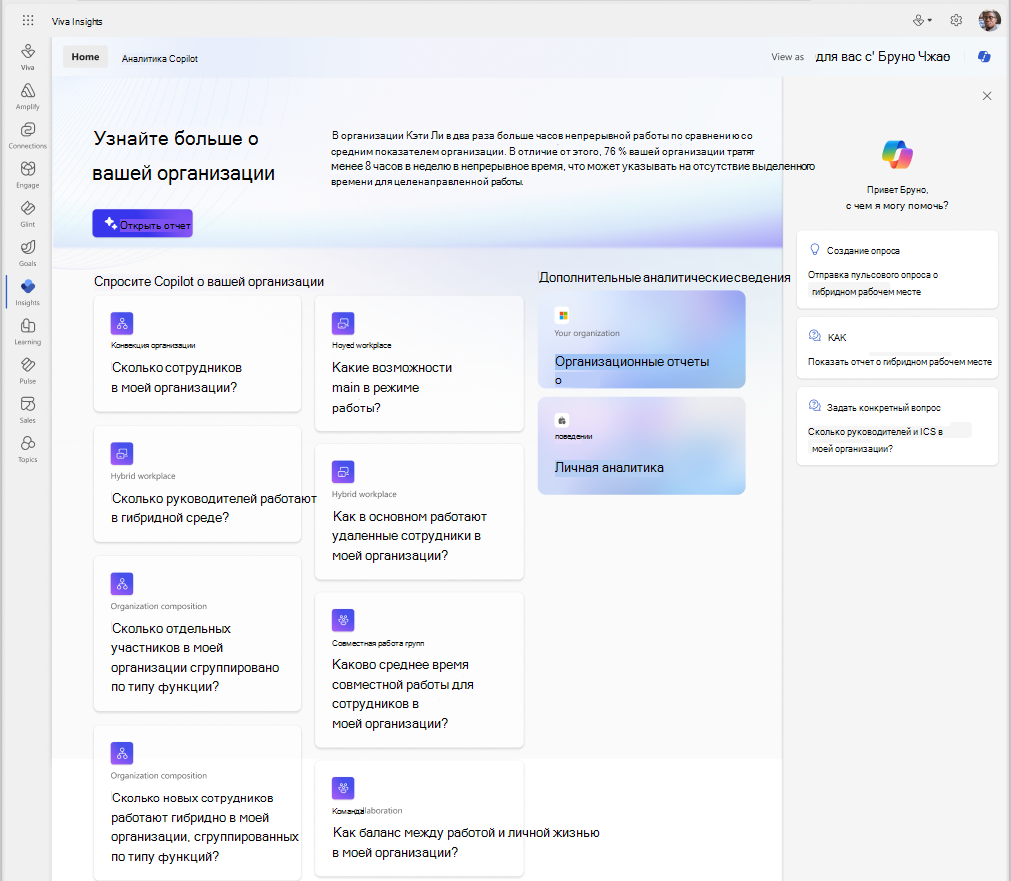Open card Сколько новых сотрудников работают гибридно
This screenshot has width=1011, height=881.
coord(197,802)
